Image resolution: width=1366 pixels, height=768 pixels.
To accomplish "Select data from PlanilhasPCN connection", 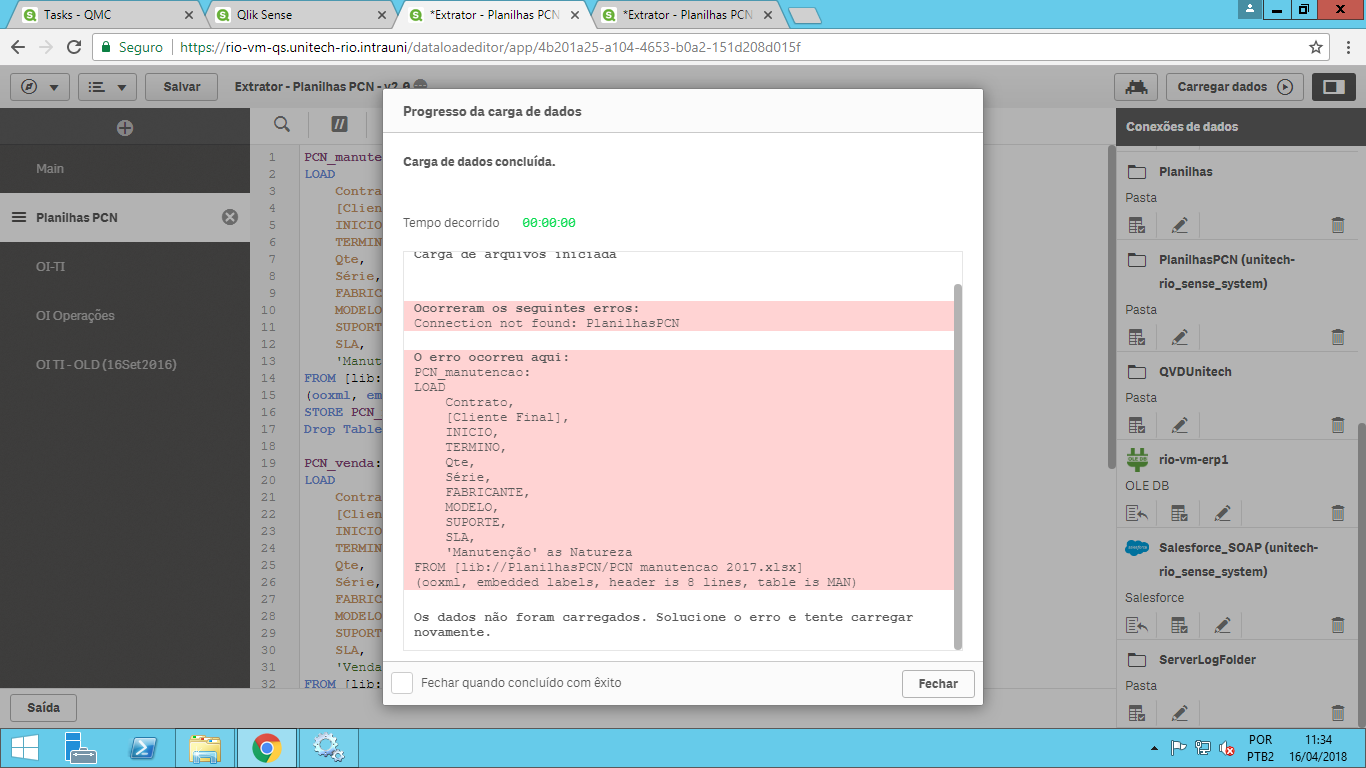I will [x=1137, y=337].
